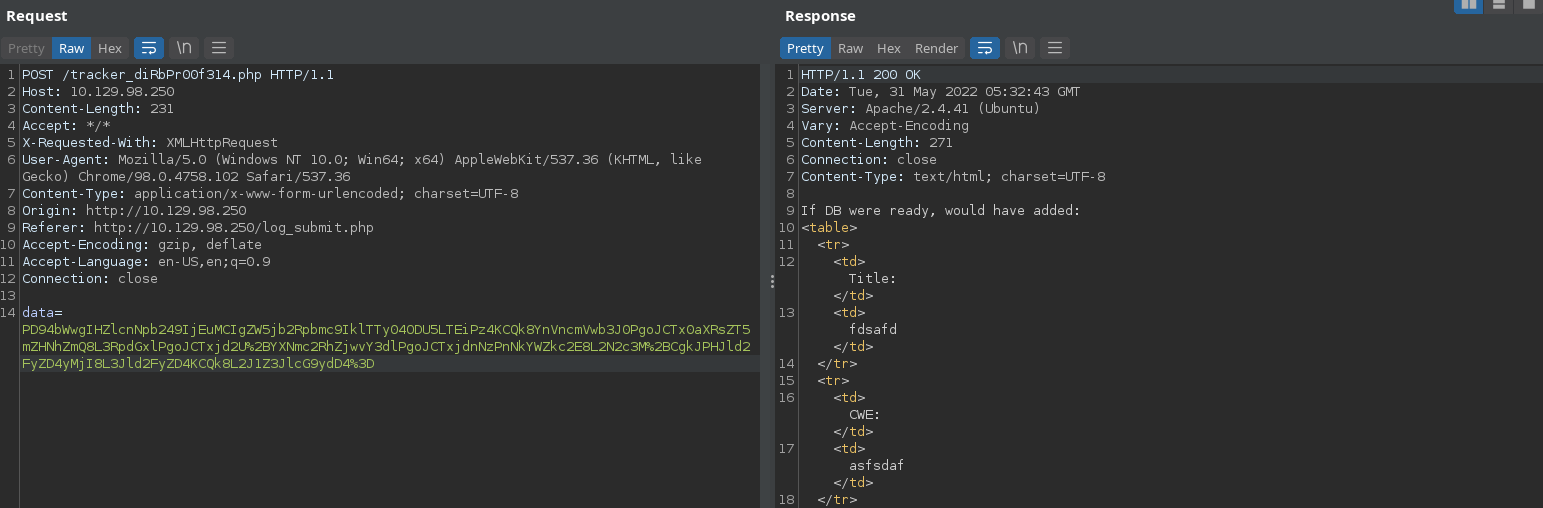Image resolution: width=1543 pixels, height=508 pixels.
Task: Open Response panel hamburger options menu
Action: pos(1055,48)
